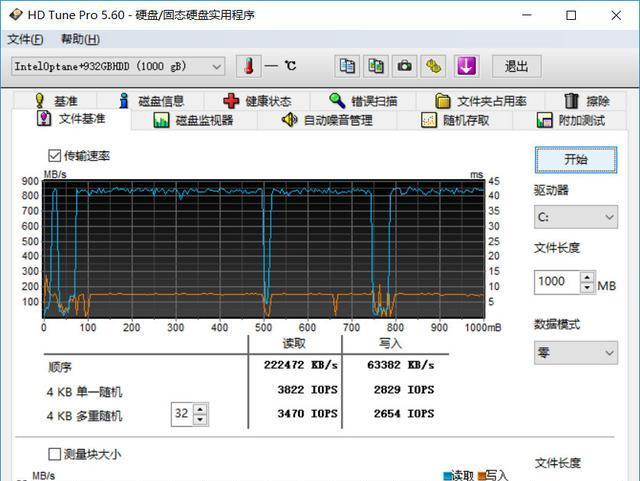640x481 pixels.
Task: Close the HD Tune Pro window
Action: coord(616,15)
